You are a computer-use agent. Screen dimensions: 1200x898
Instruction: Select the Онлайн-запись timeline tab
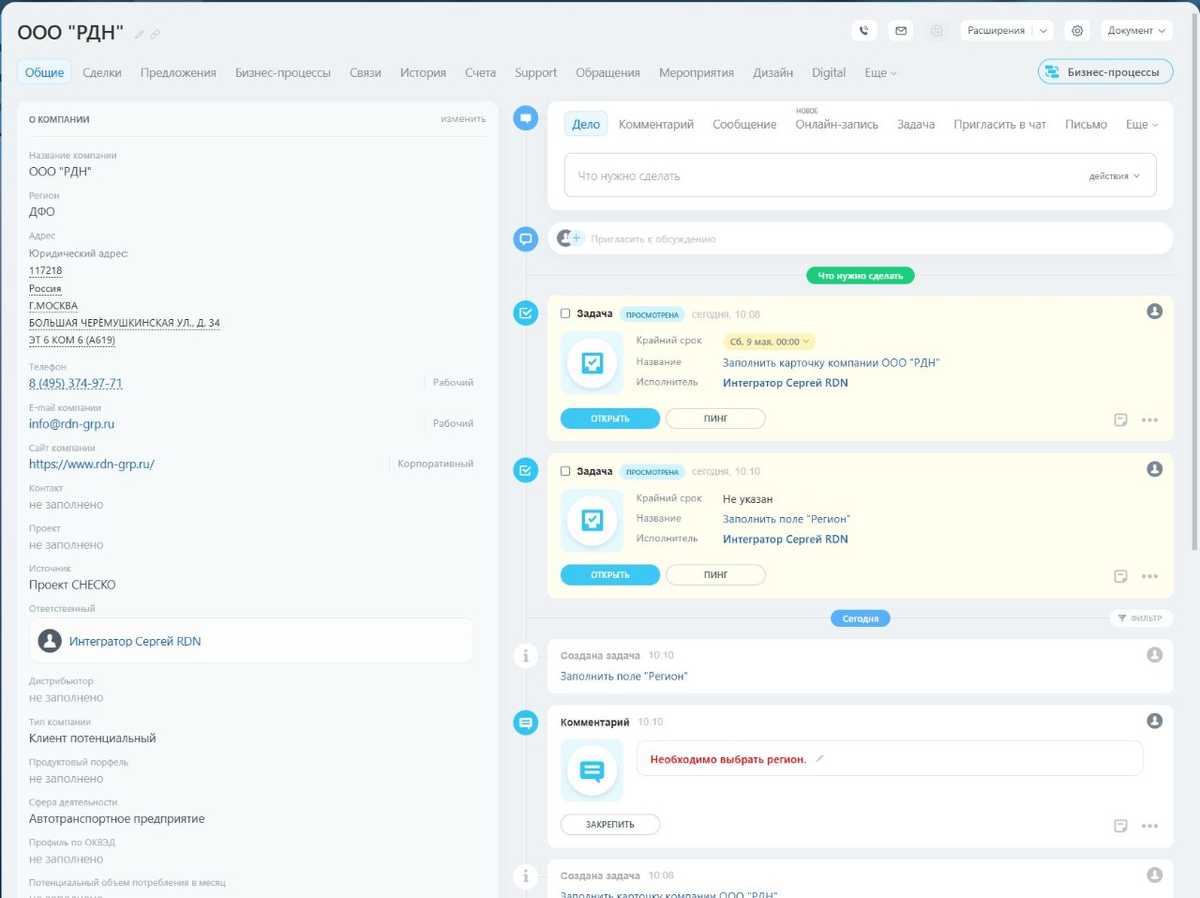click(837, 124)
